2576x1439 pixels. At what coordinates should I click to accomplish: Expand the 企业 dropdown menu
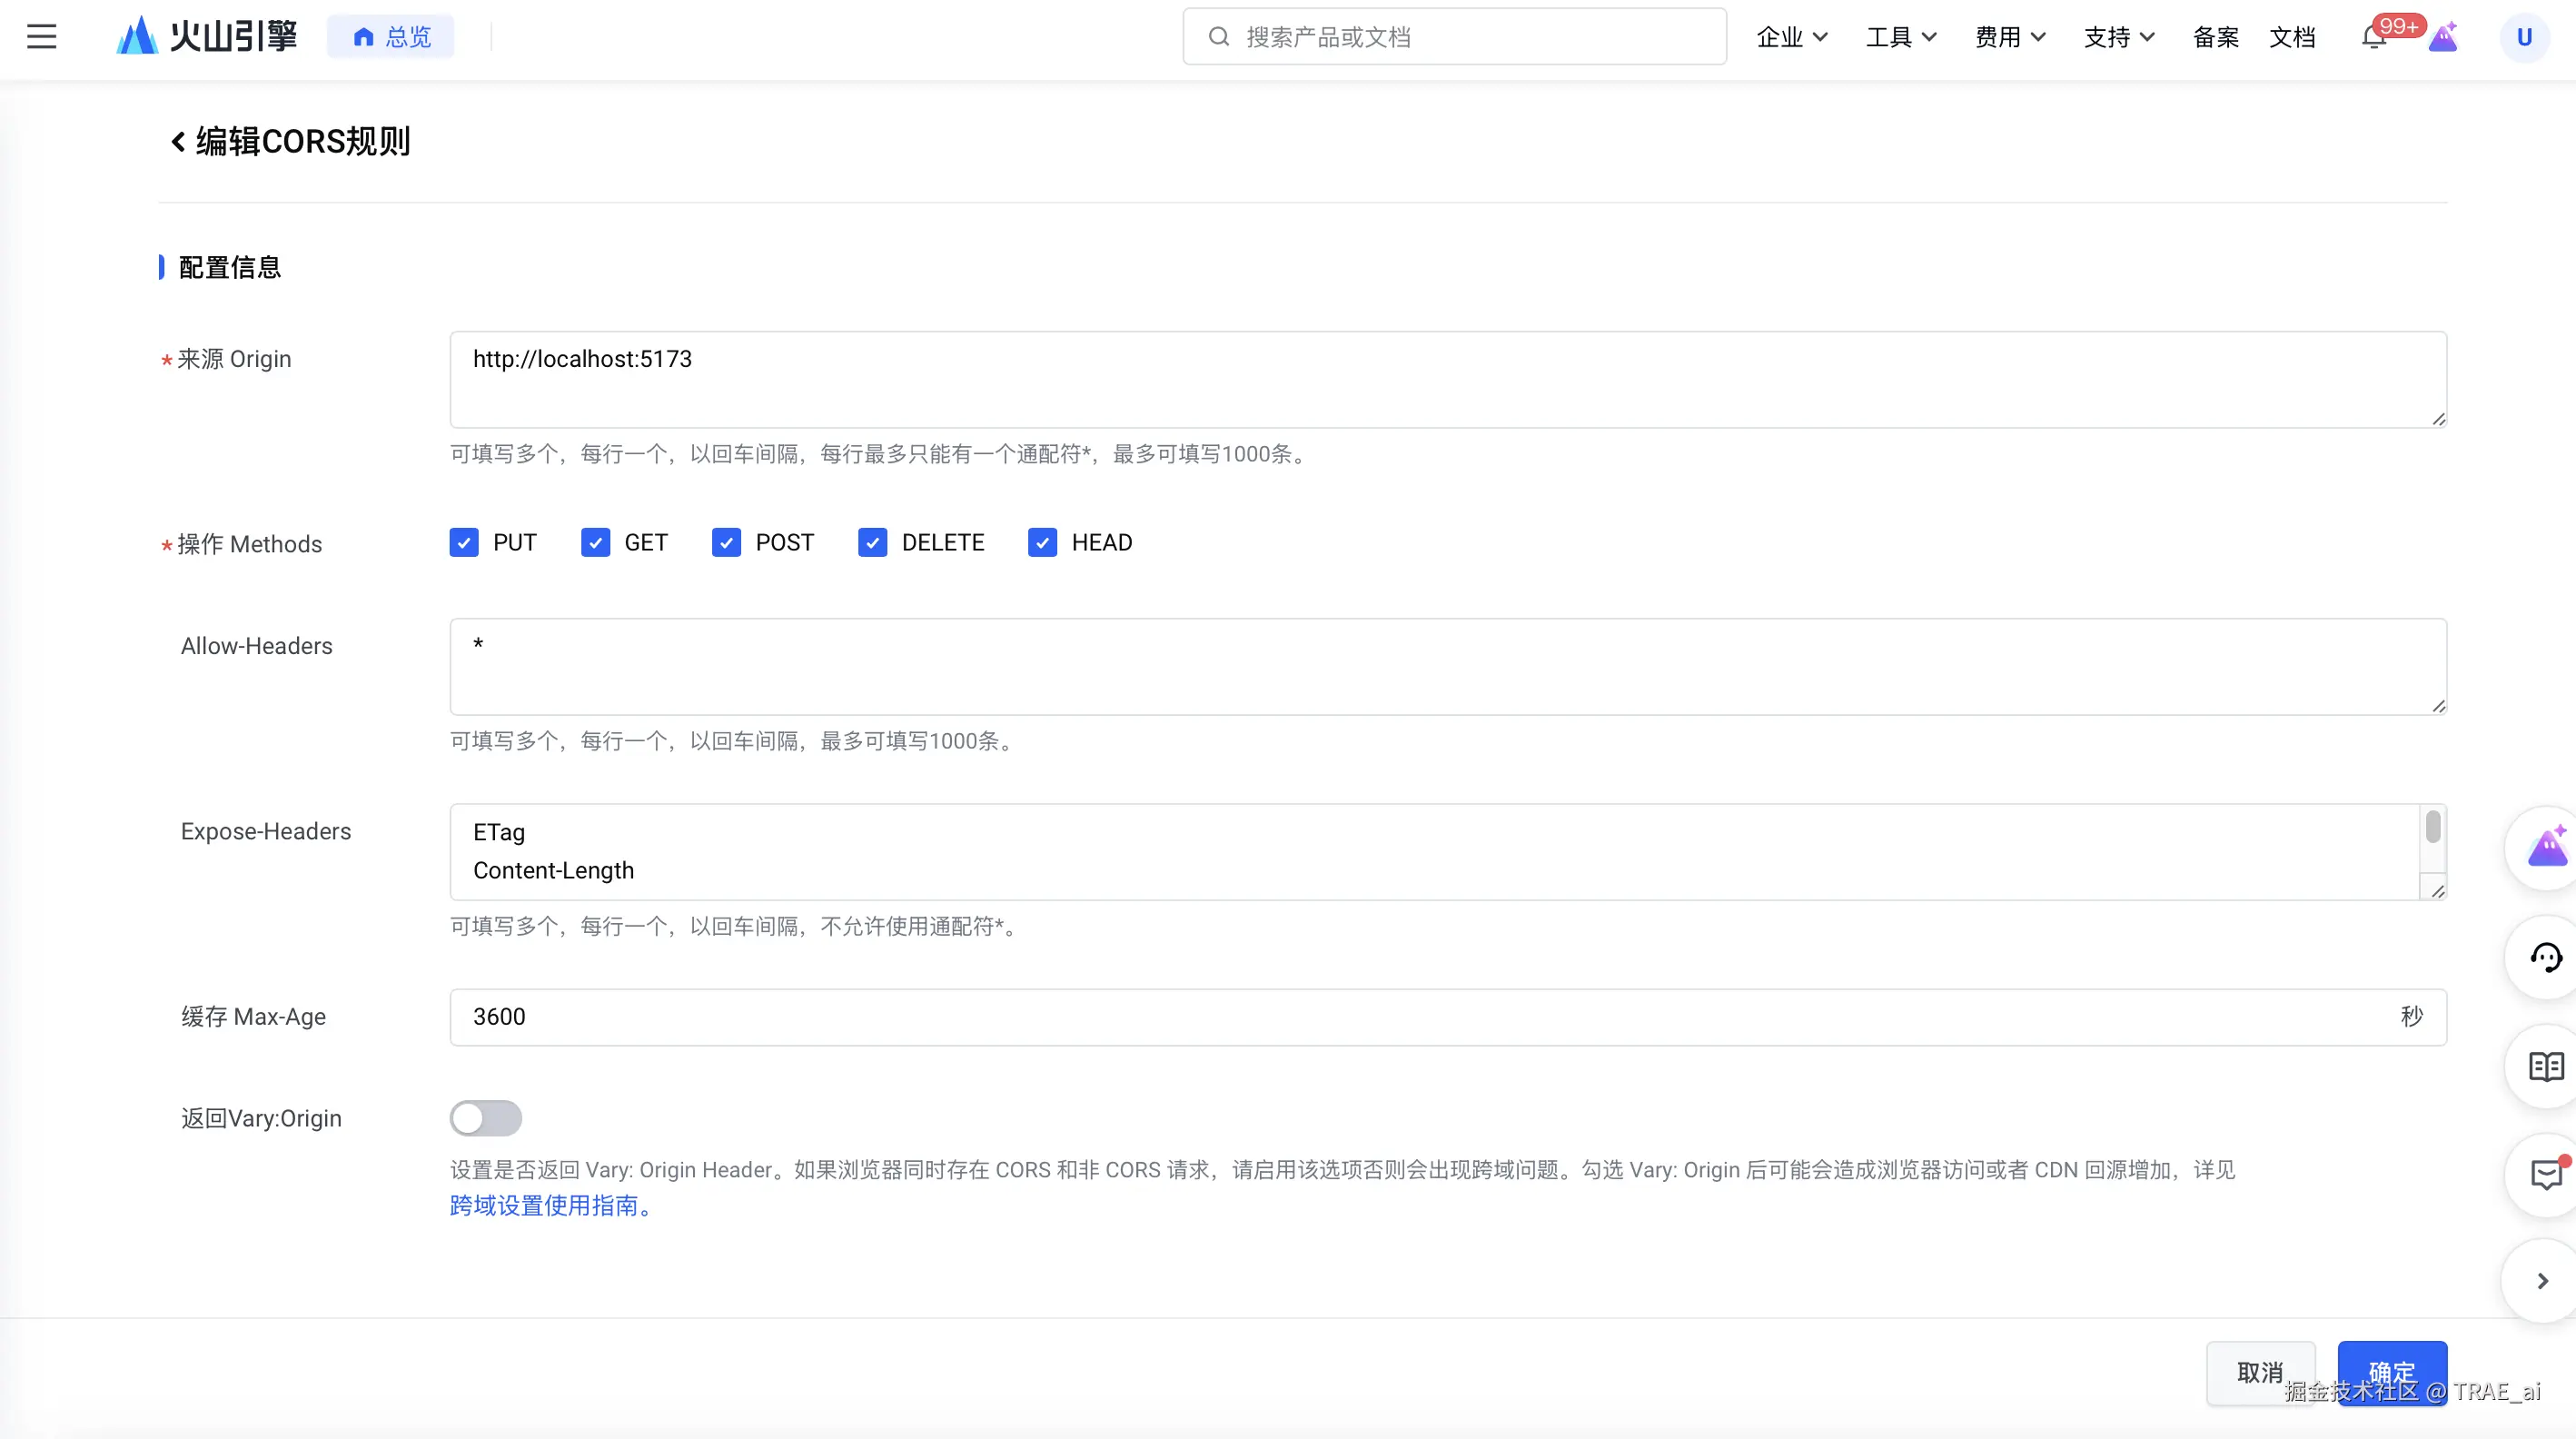pos(1791,38)
